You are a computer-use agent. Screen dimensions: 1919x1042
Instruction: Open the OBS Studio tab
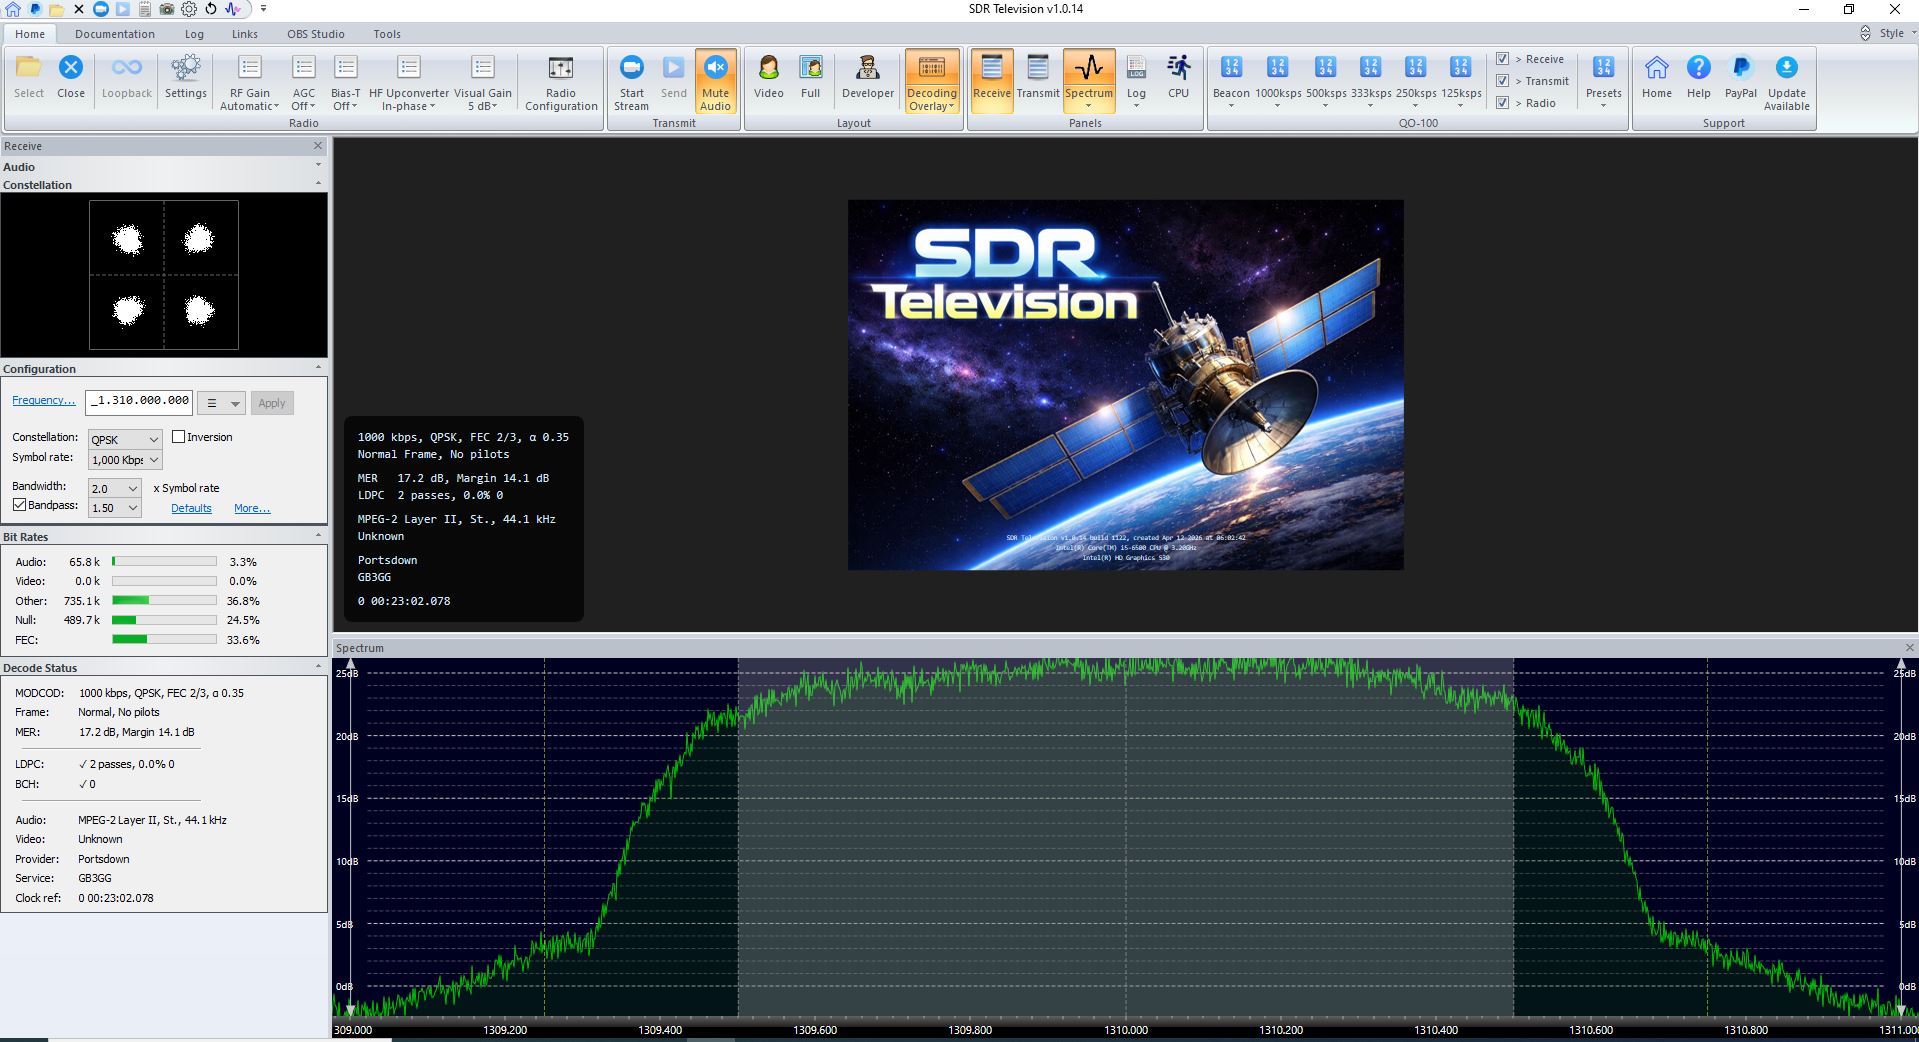316,34
